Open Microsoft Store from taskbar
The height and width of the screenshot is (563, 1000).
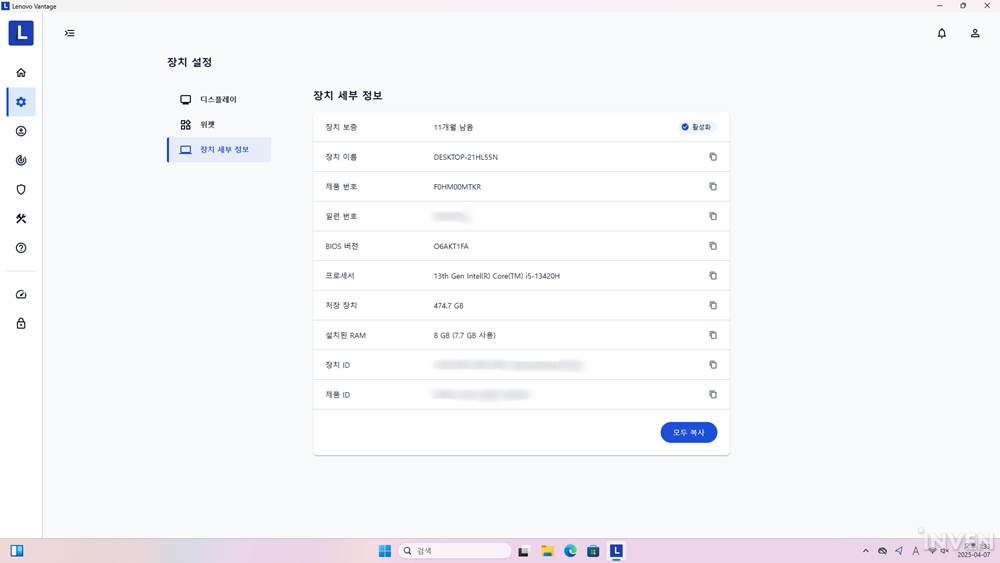(593, 551)
